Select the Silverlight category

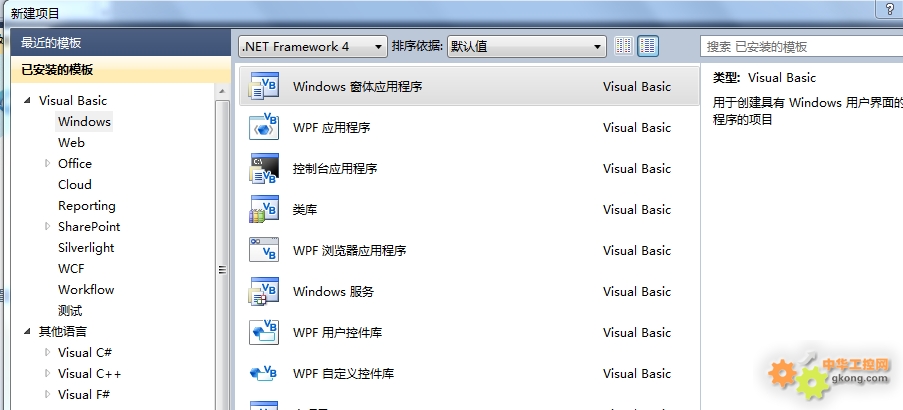coord(86,248)
